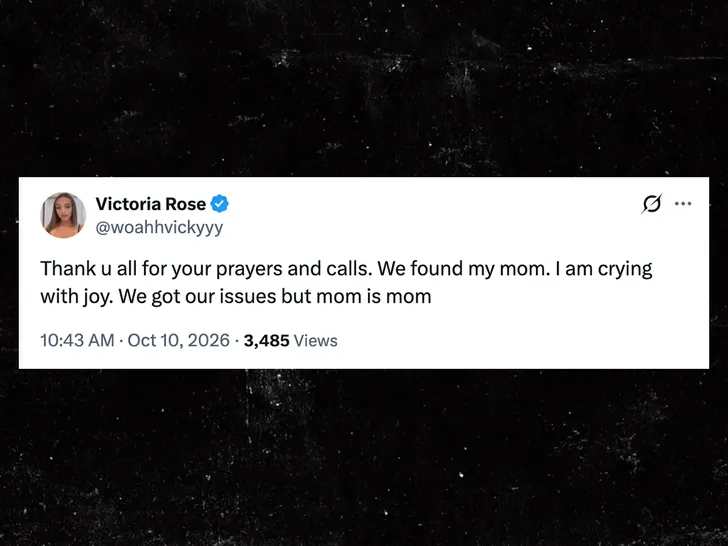Open the Victoria Rose display name link
Viewport: 728px width, 546px height.
tap(150, 204)
